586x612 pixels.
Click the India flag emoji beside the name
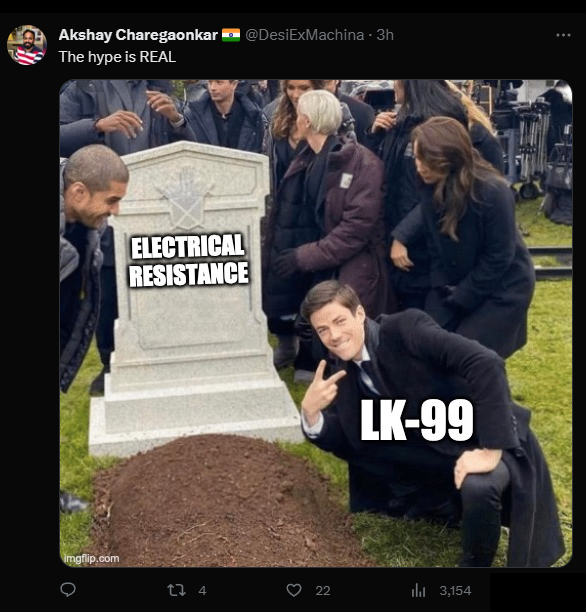231,35
